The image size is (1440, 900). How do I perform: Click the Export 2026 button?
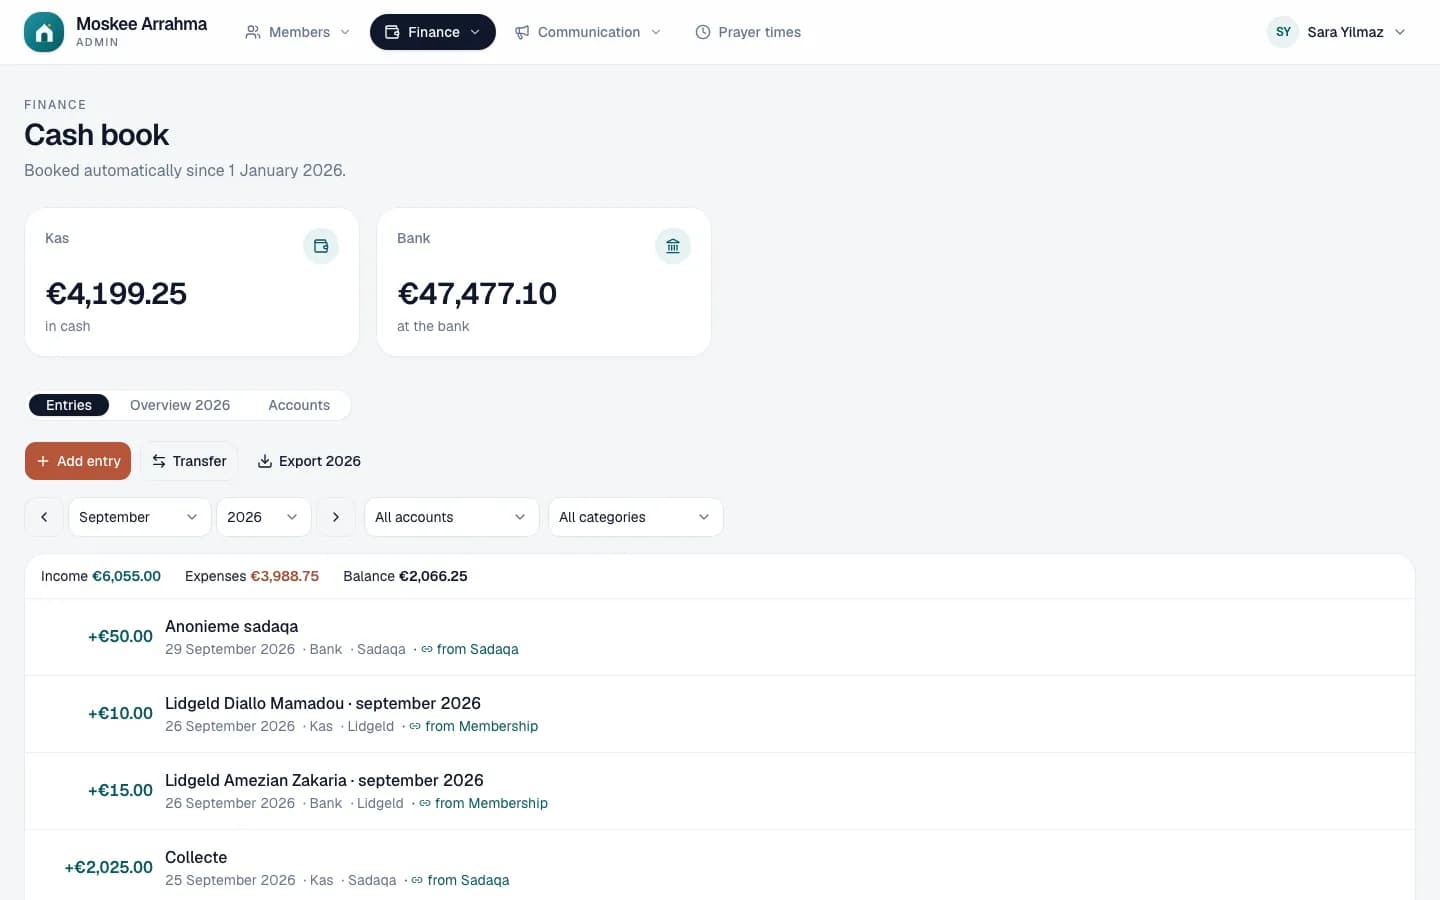[x=309, y=461]
